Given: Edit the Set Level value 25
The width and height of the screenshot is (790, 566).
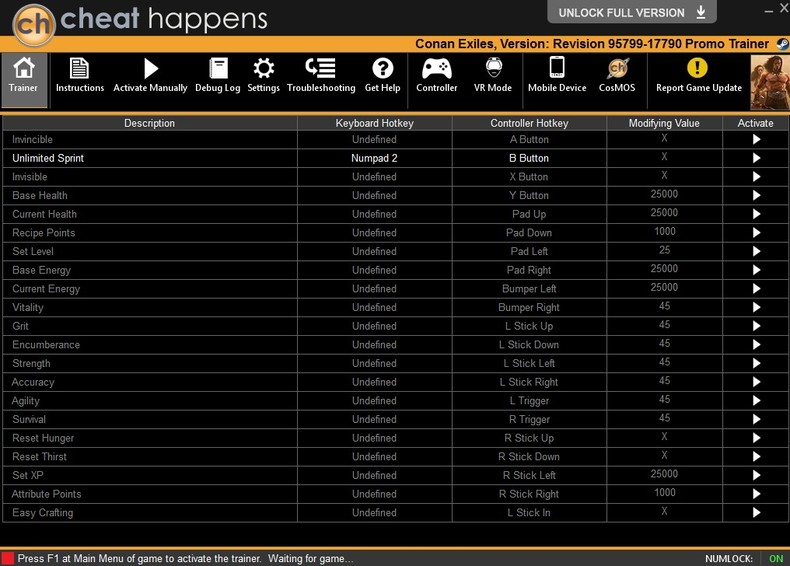Looking at the screenshot, I should coord(665,250).
